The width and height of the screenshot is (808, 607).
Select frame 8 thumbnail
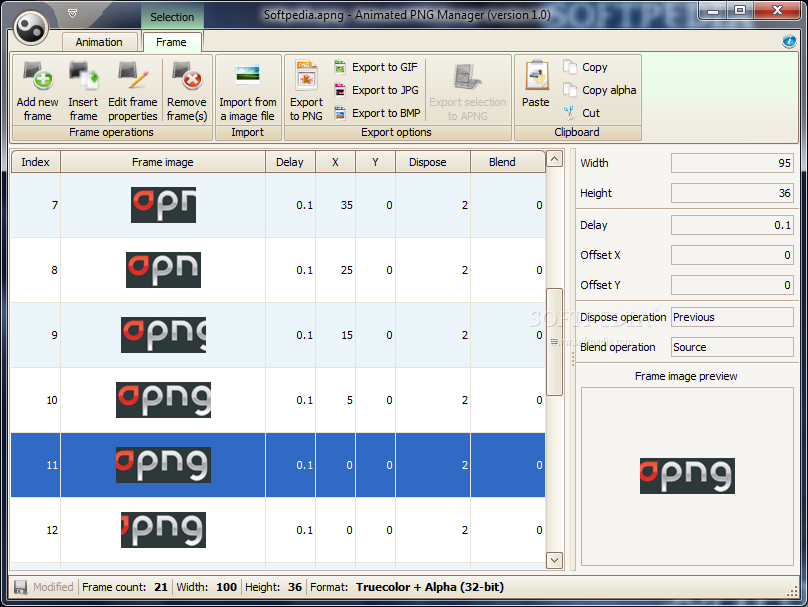(163, 270)
